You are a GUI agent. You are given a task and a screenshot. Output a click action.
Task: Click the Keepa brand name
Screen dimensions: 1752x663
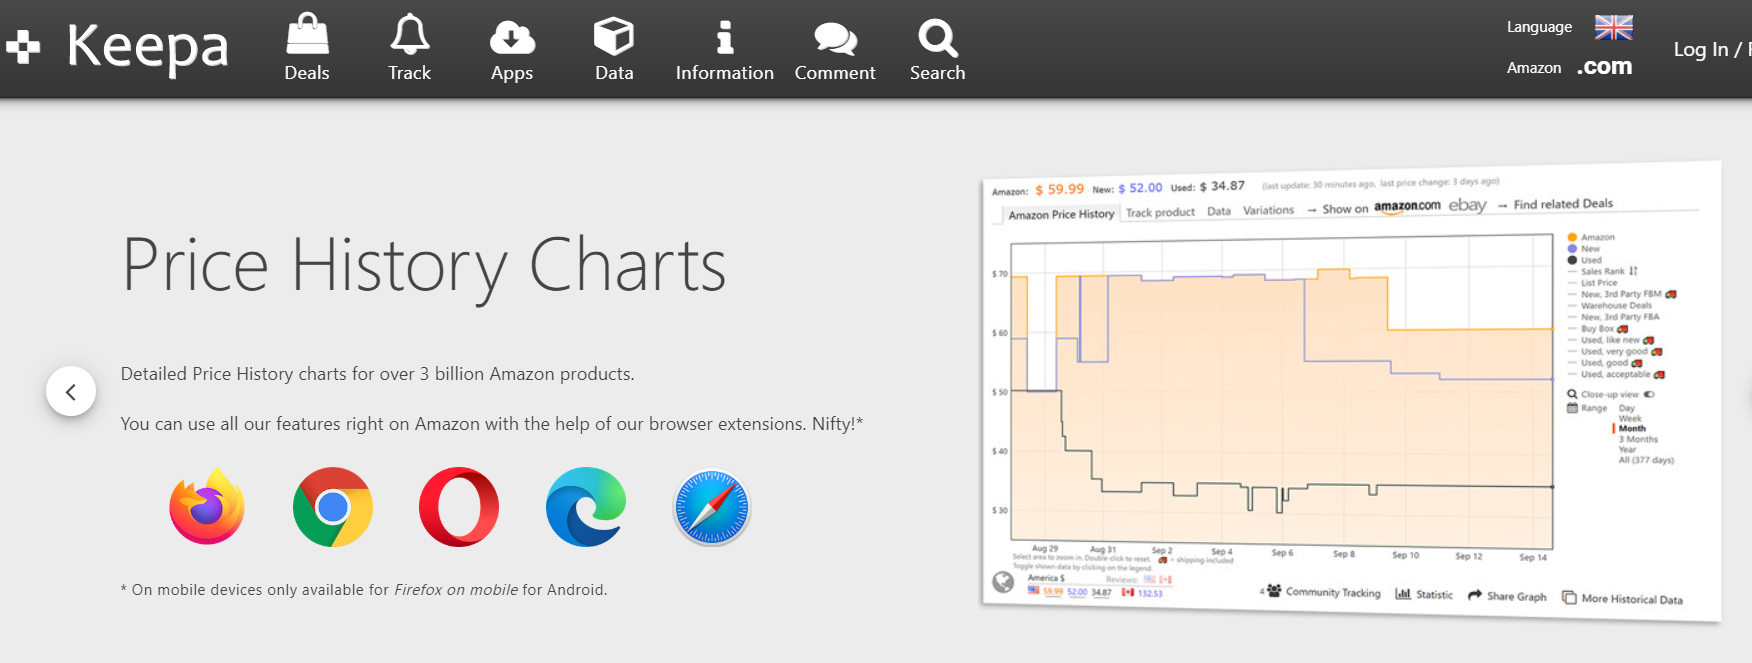coord(148,47)
